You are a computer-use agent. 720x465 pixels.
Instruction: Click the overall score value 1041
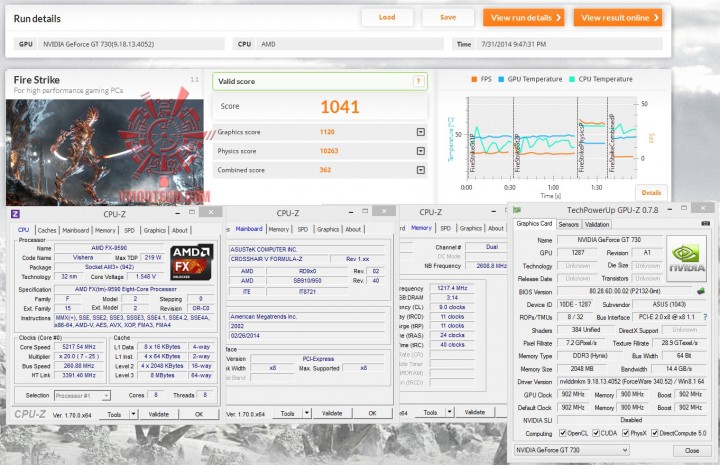point(340,107)
